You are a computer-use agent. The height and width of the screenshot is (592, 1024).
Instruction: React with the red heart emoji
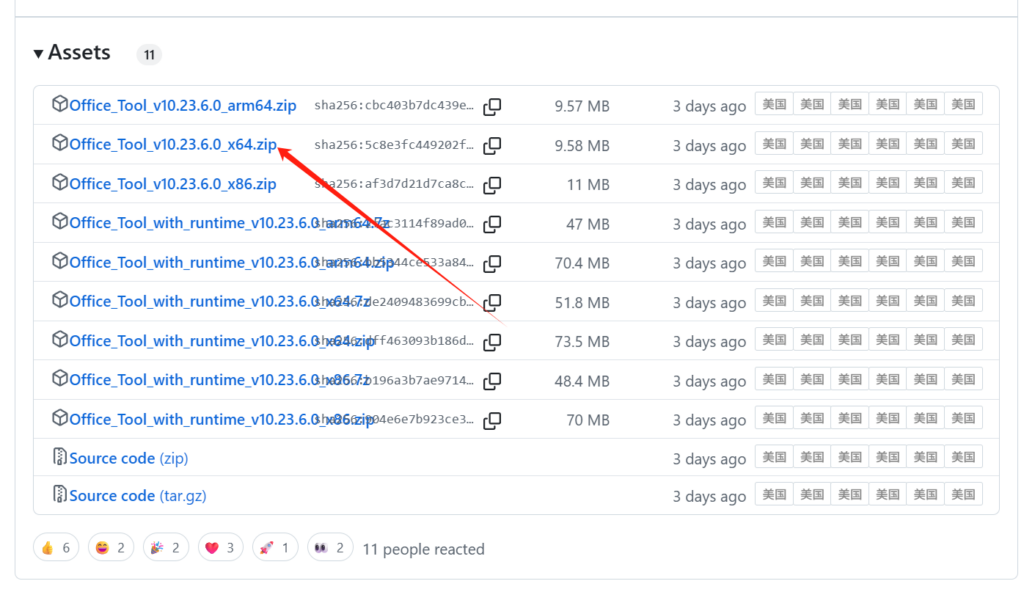click(x=220, y=548)
